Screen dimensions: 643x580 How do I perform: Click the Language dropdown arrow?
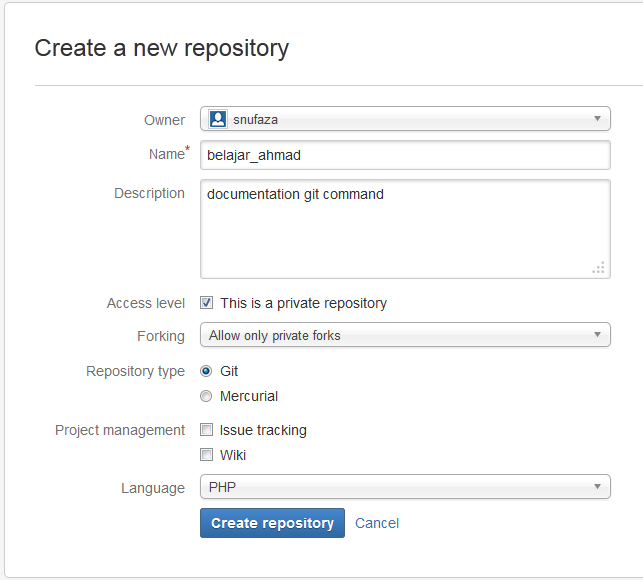click(597, 487)
